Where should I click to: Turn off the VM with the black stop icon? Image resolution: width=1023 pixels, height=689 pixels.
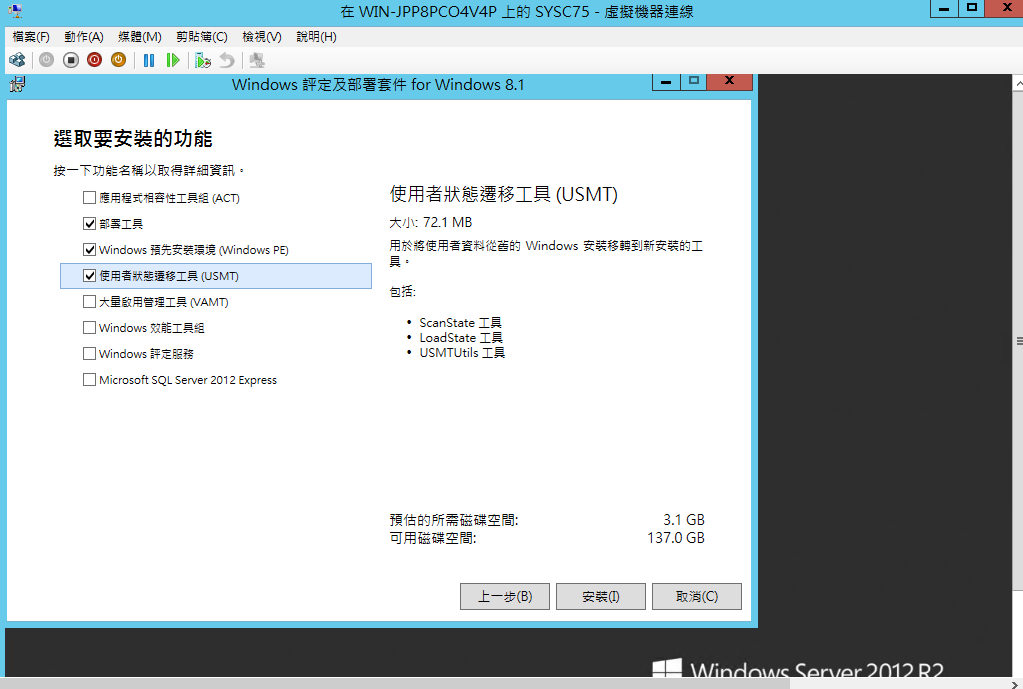(x=70, y=61)
